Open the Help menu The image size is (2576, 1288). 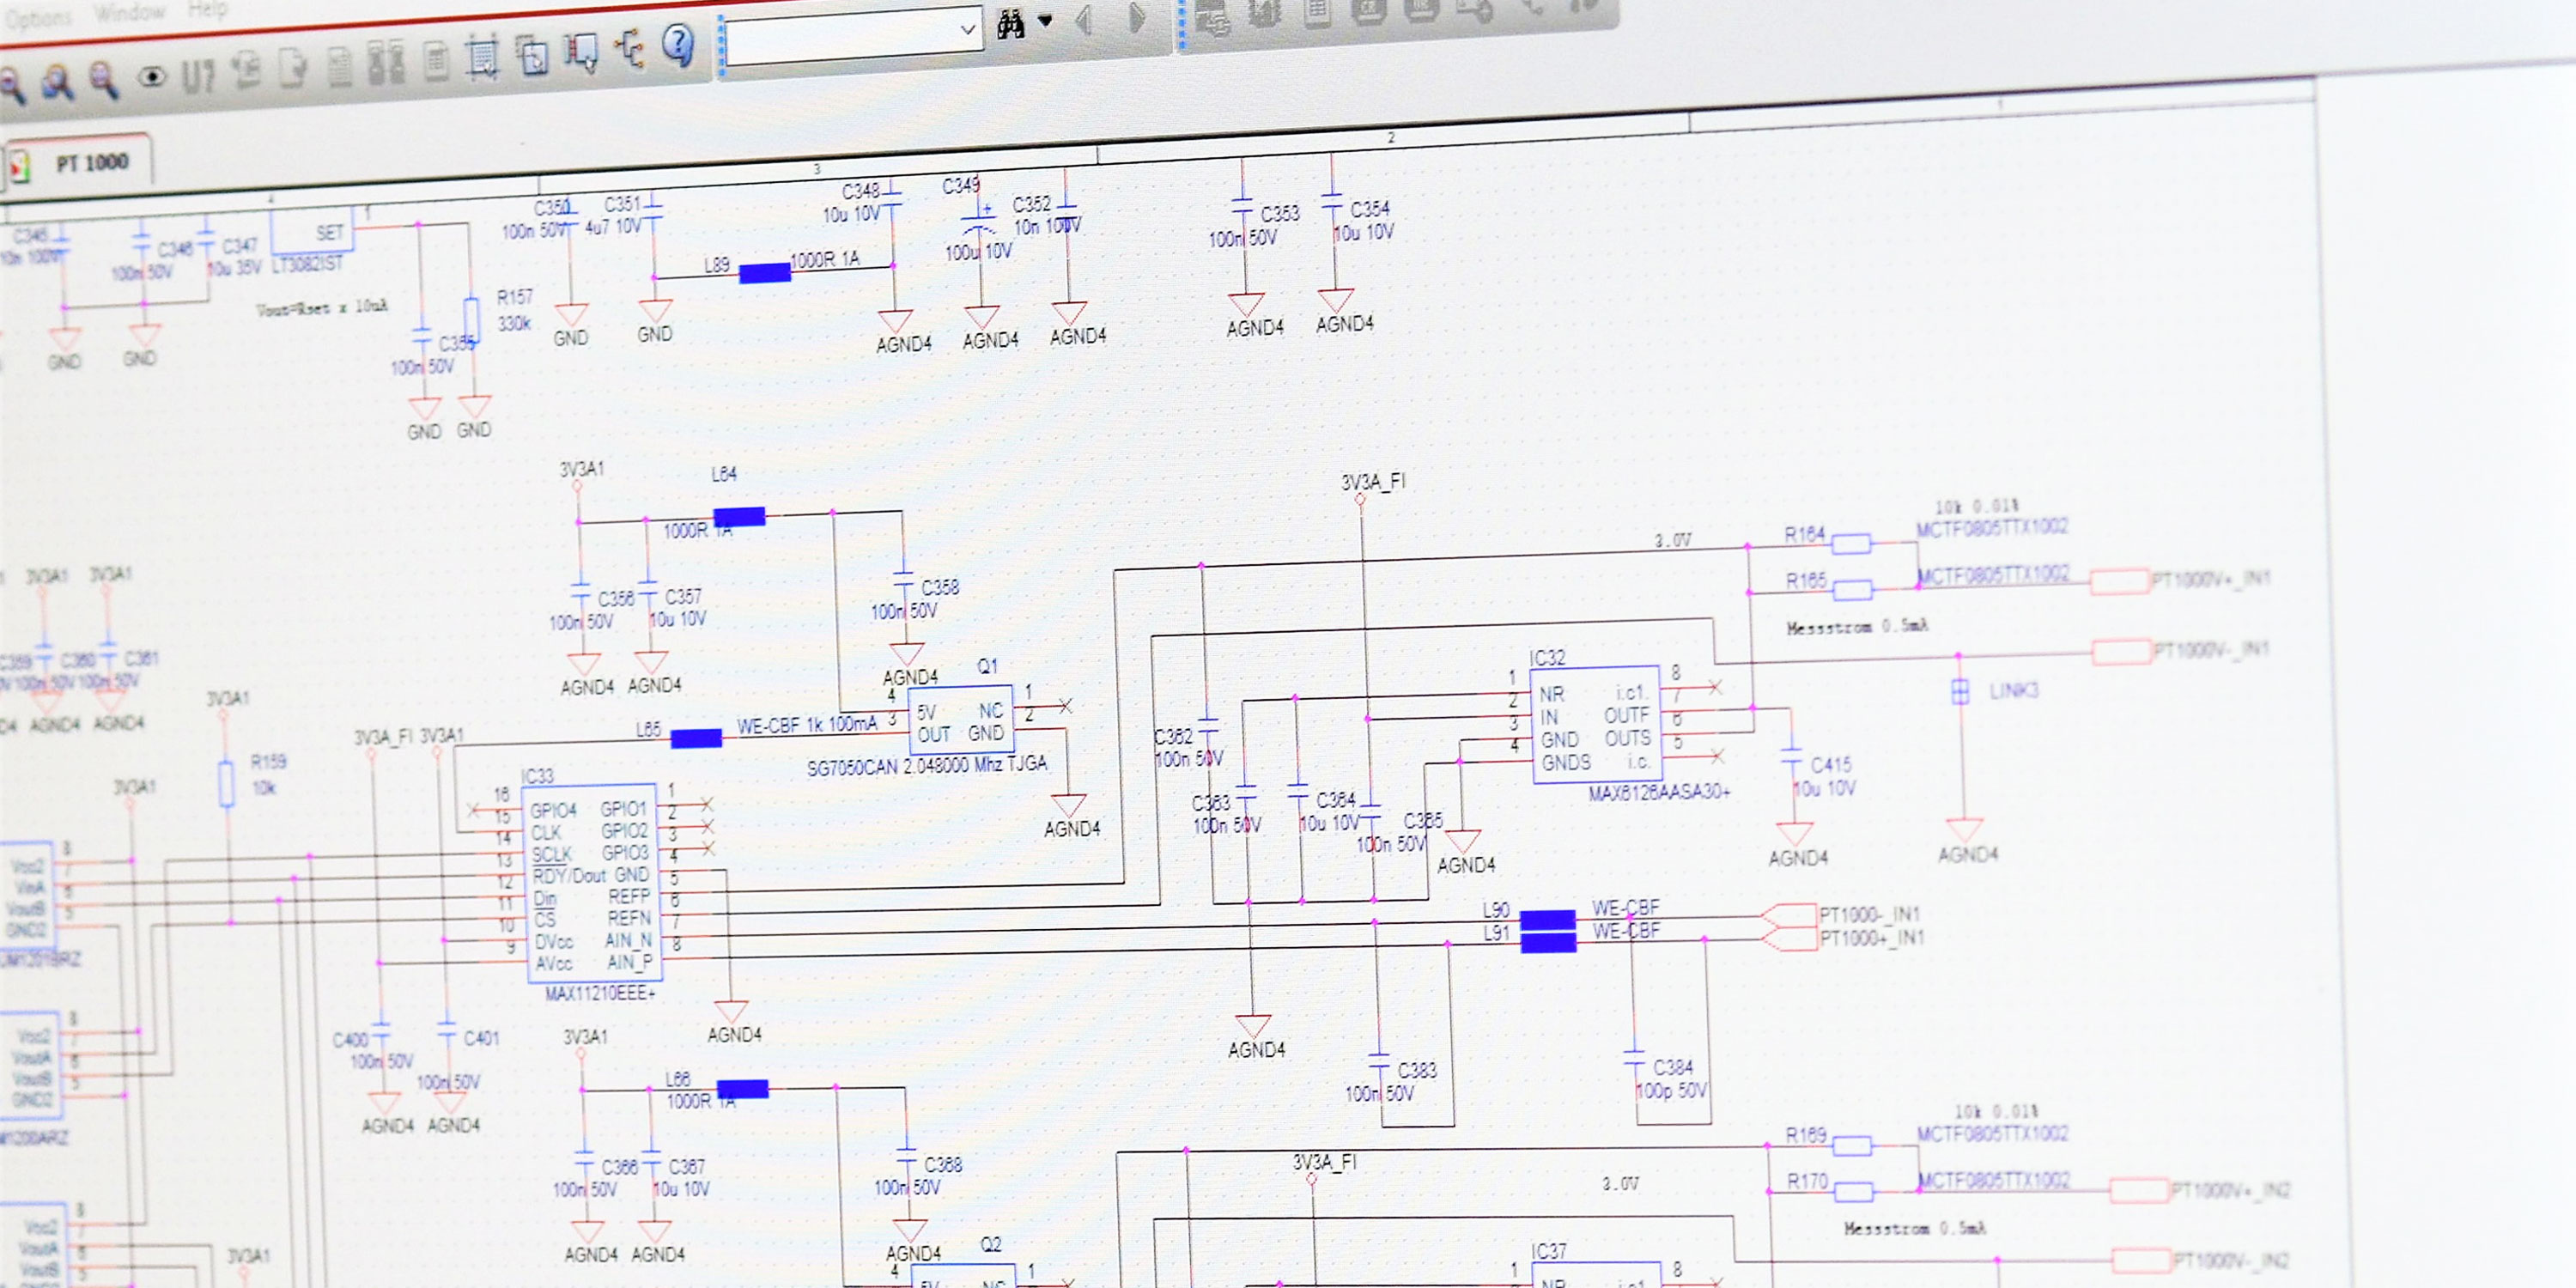click(207, 9)
